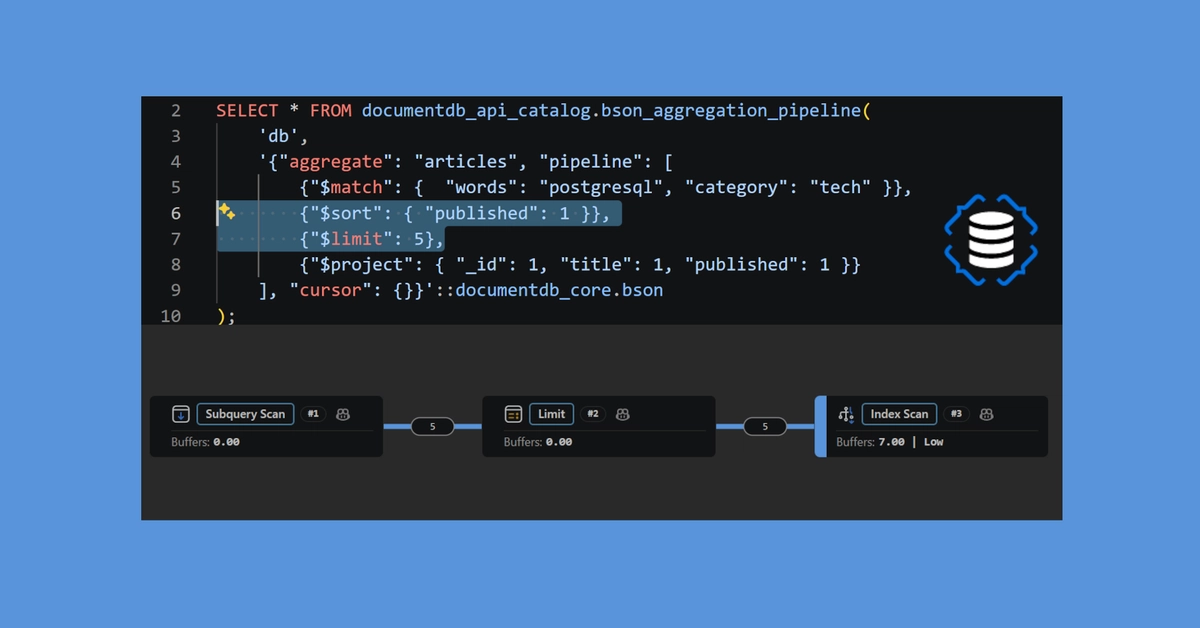Screen dimensions: 1200x628
Task: Open Copilot icon on Limit node
Action: (622, 414)
